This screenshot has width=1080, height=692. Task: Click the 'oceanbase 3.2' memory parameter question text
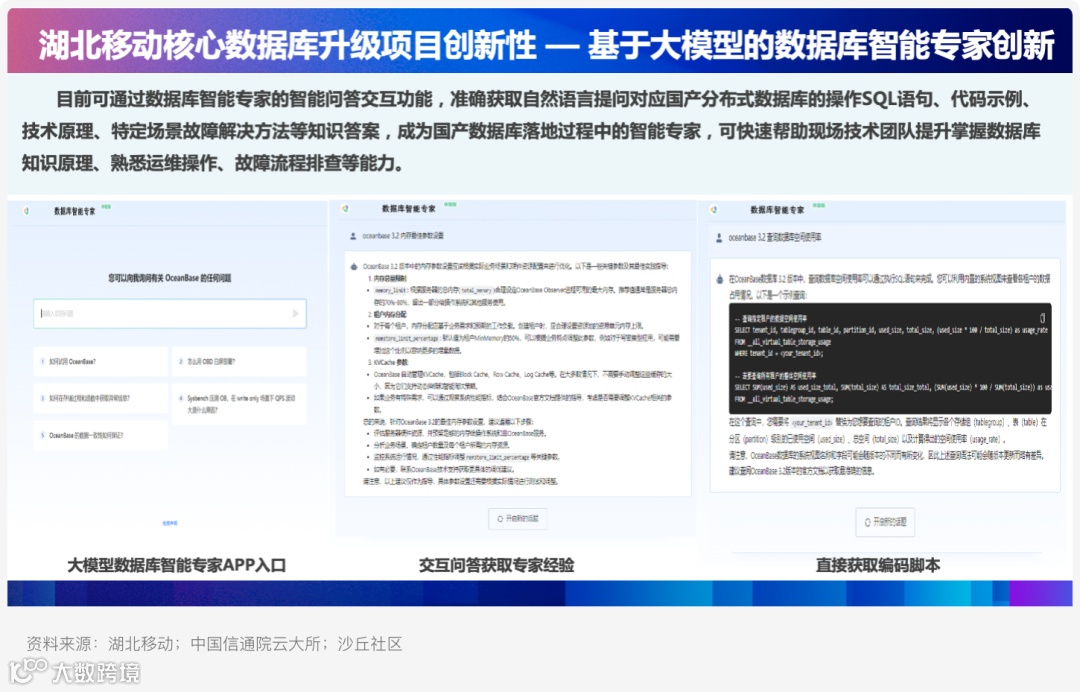point(403,235)
